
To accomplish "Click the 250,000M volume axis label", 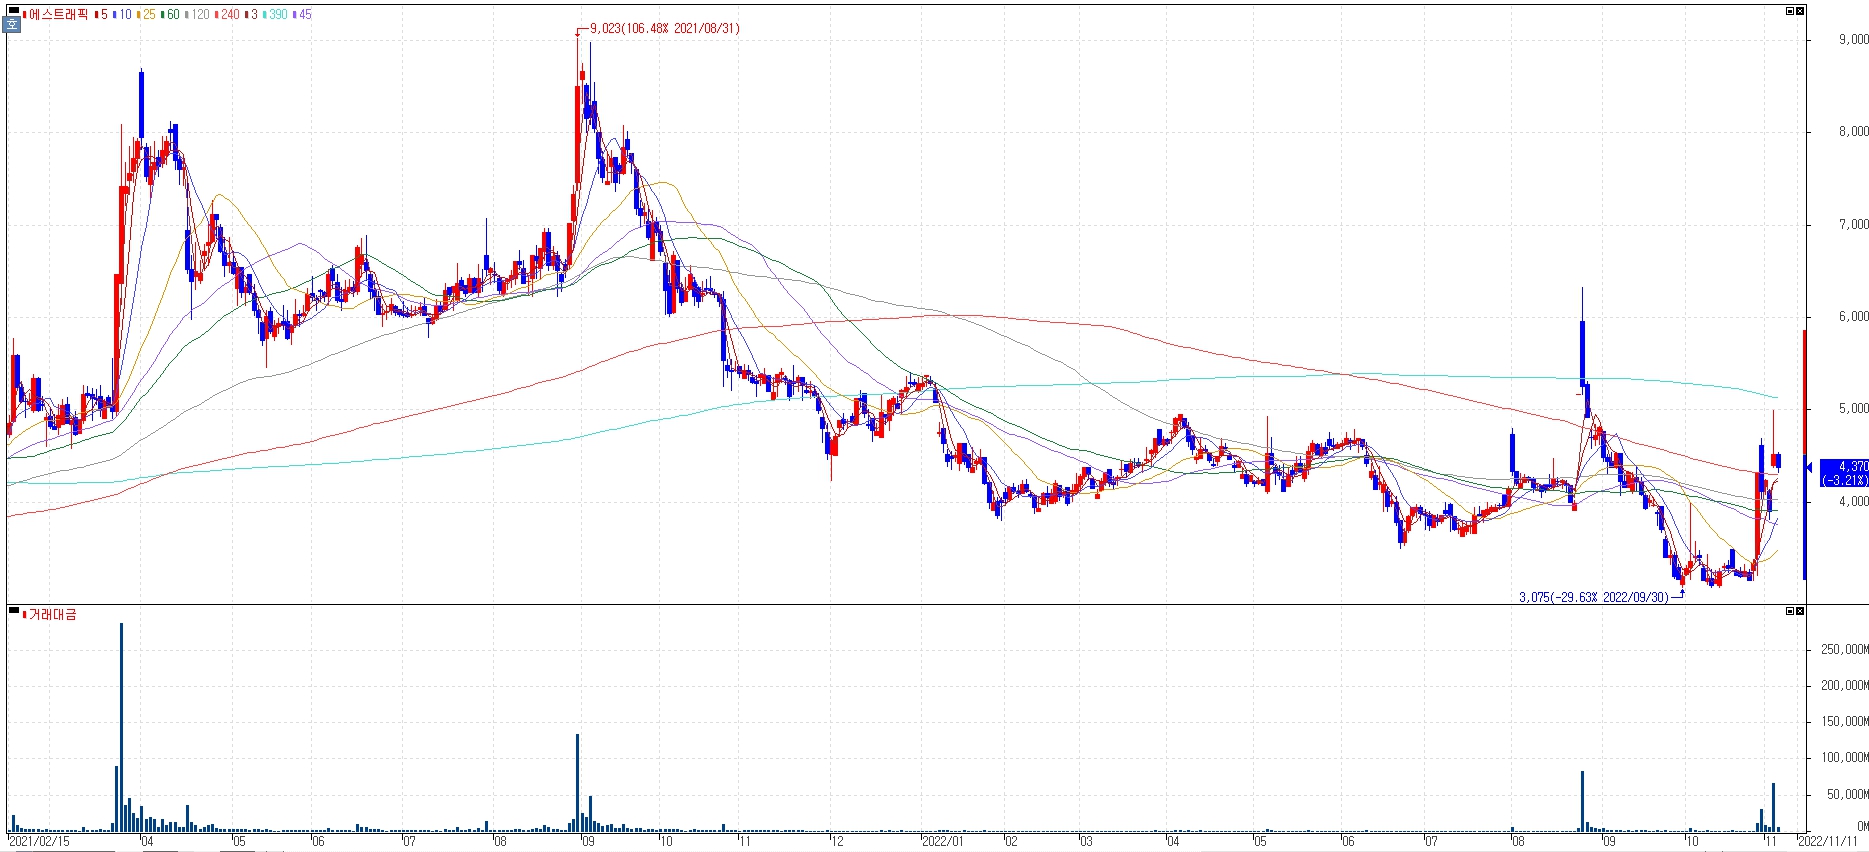I will pyautogui.click(x=1845, y=649).
